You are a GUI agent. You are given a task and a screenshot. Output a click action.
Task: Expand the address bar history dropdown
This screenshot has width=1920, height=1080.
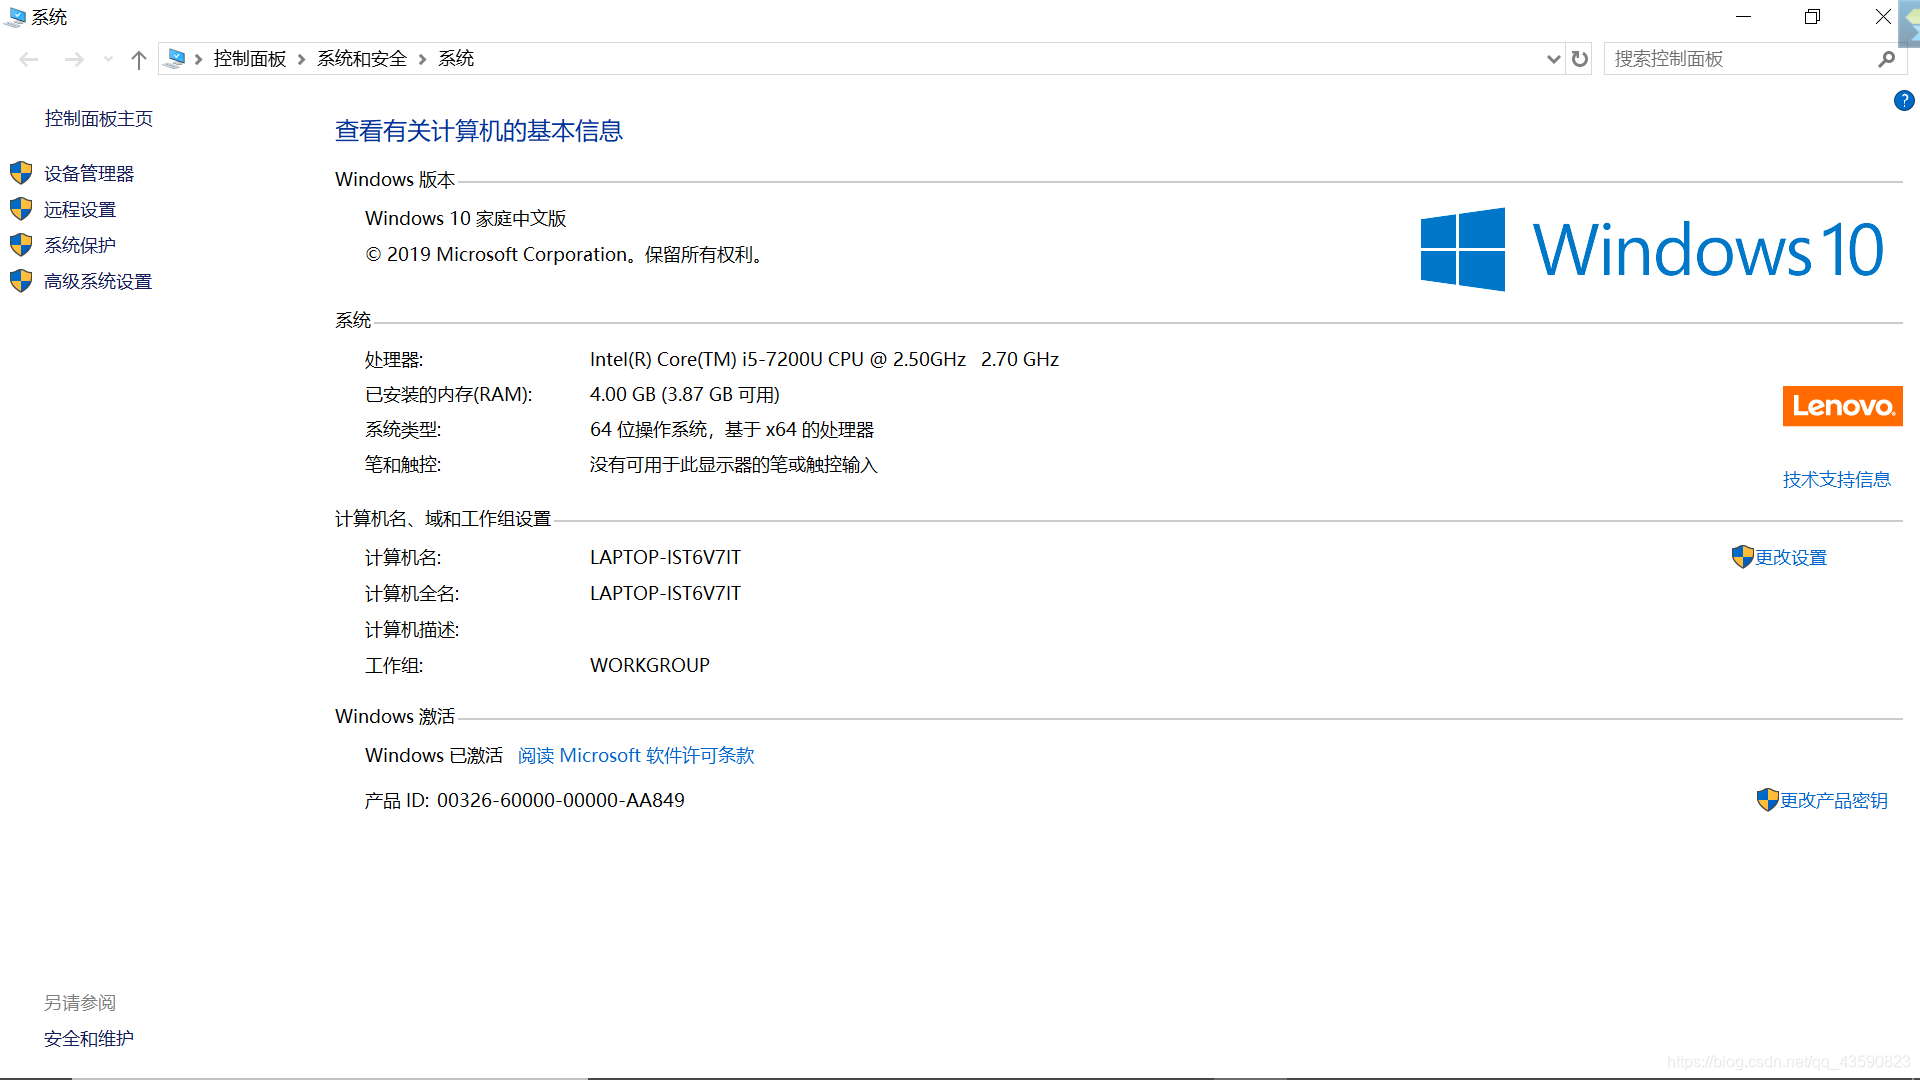(x=1553, y=59)
